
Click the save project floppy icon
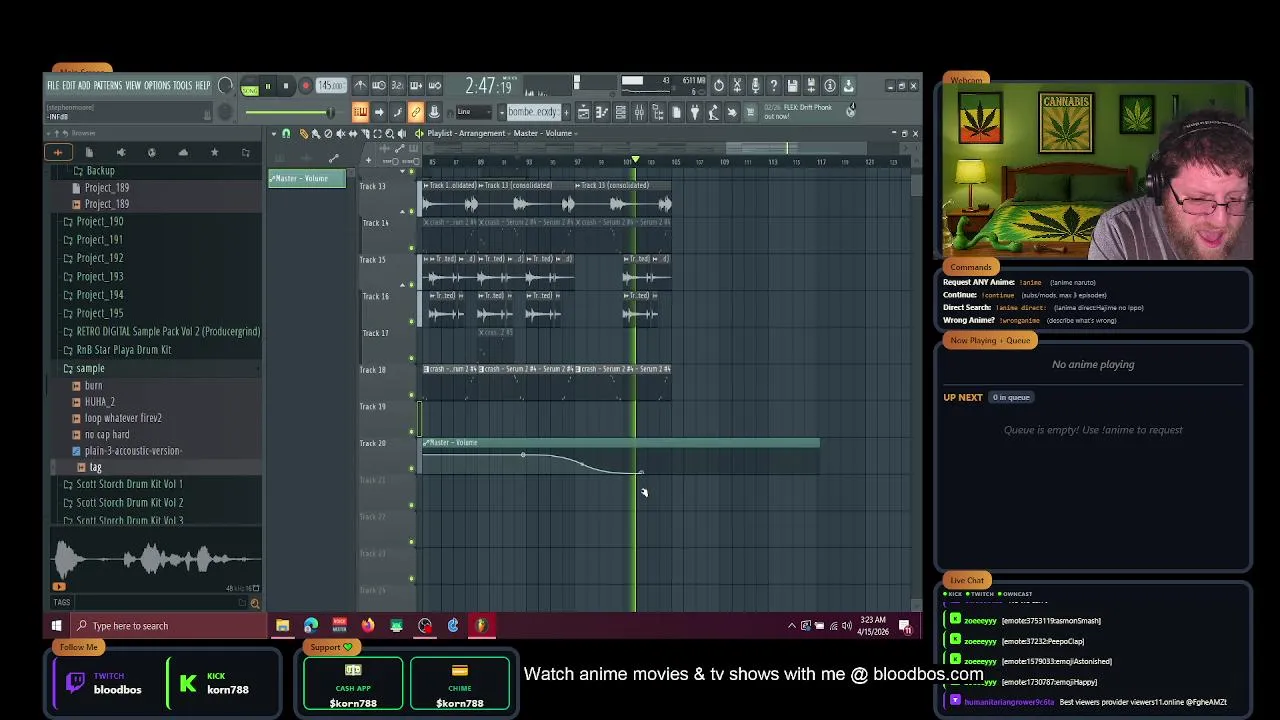point(792,86)
